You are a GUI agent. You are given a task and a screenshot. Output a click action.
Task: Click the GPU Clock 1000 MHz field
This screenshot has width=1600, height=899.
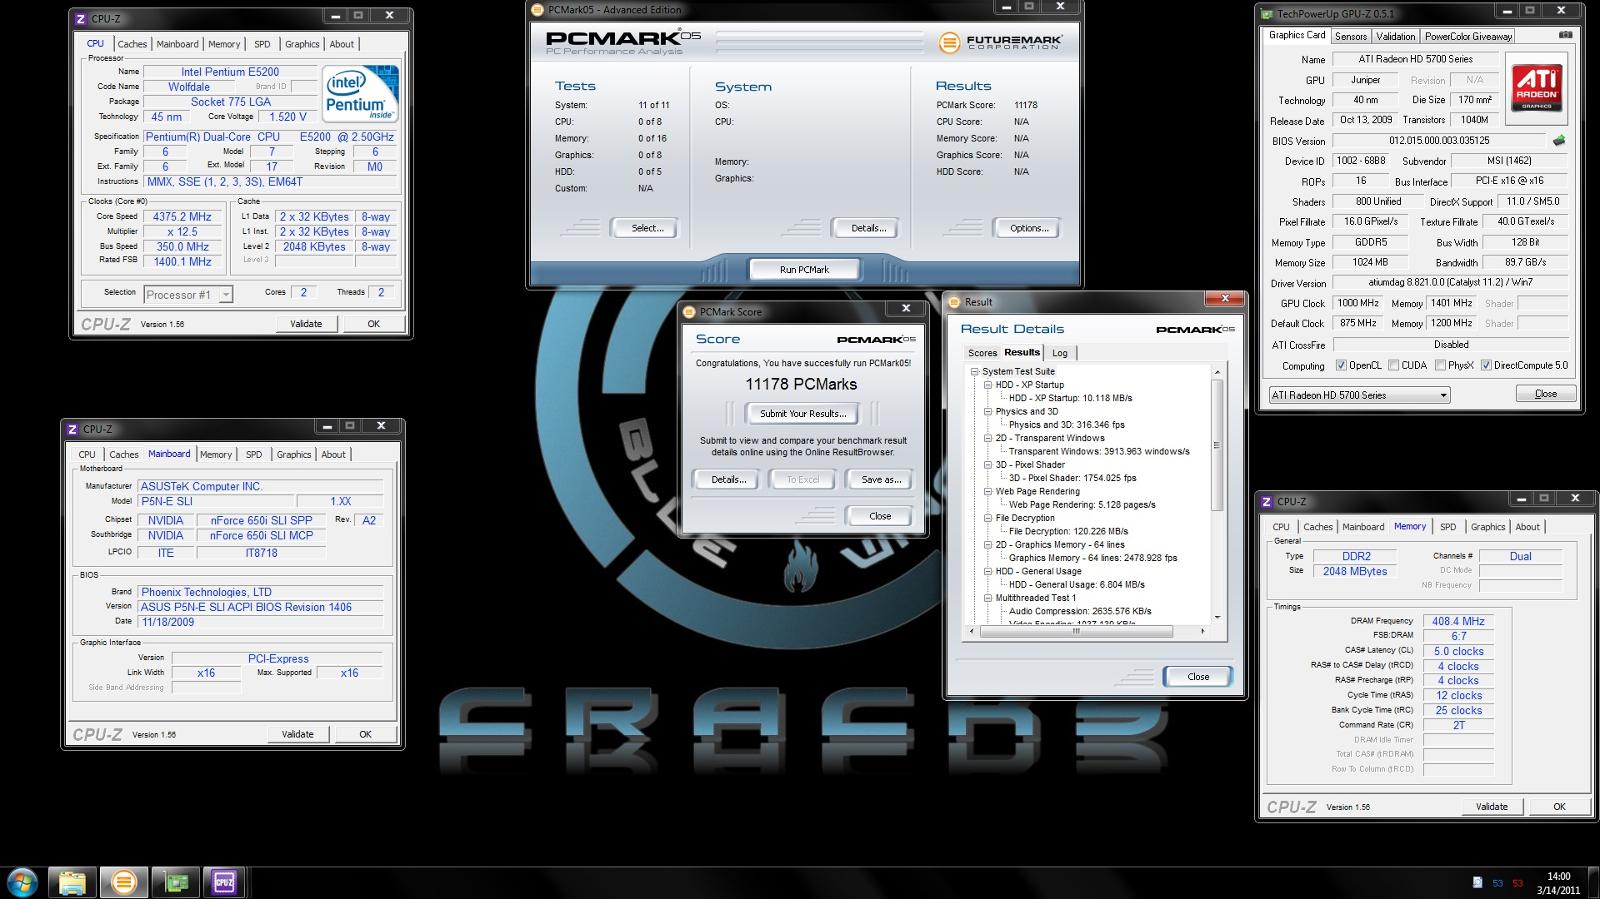[1357, 304]
